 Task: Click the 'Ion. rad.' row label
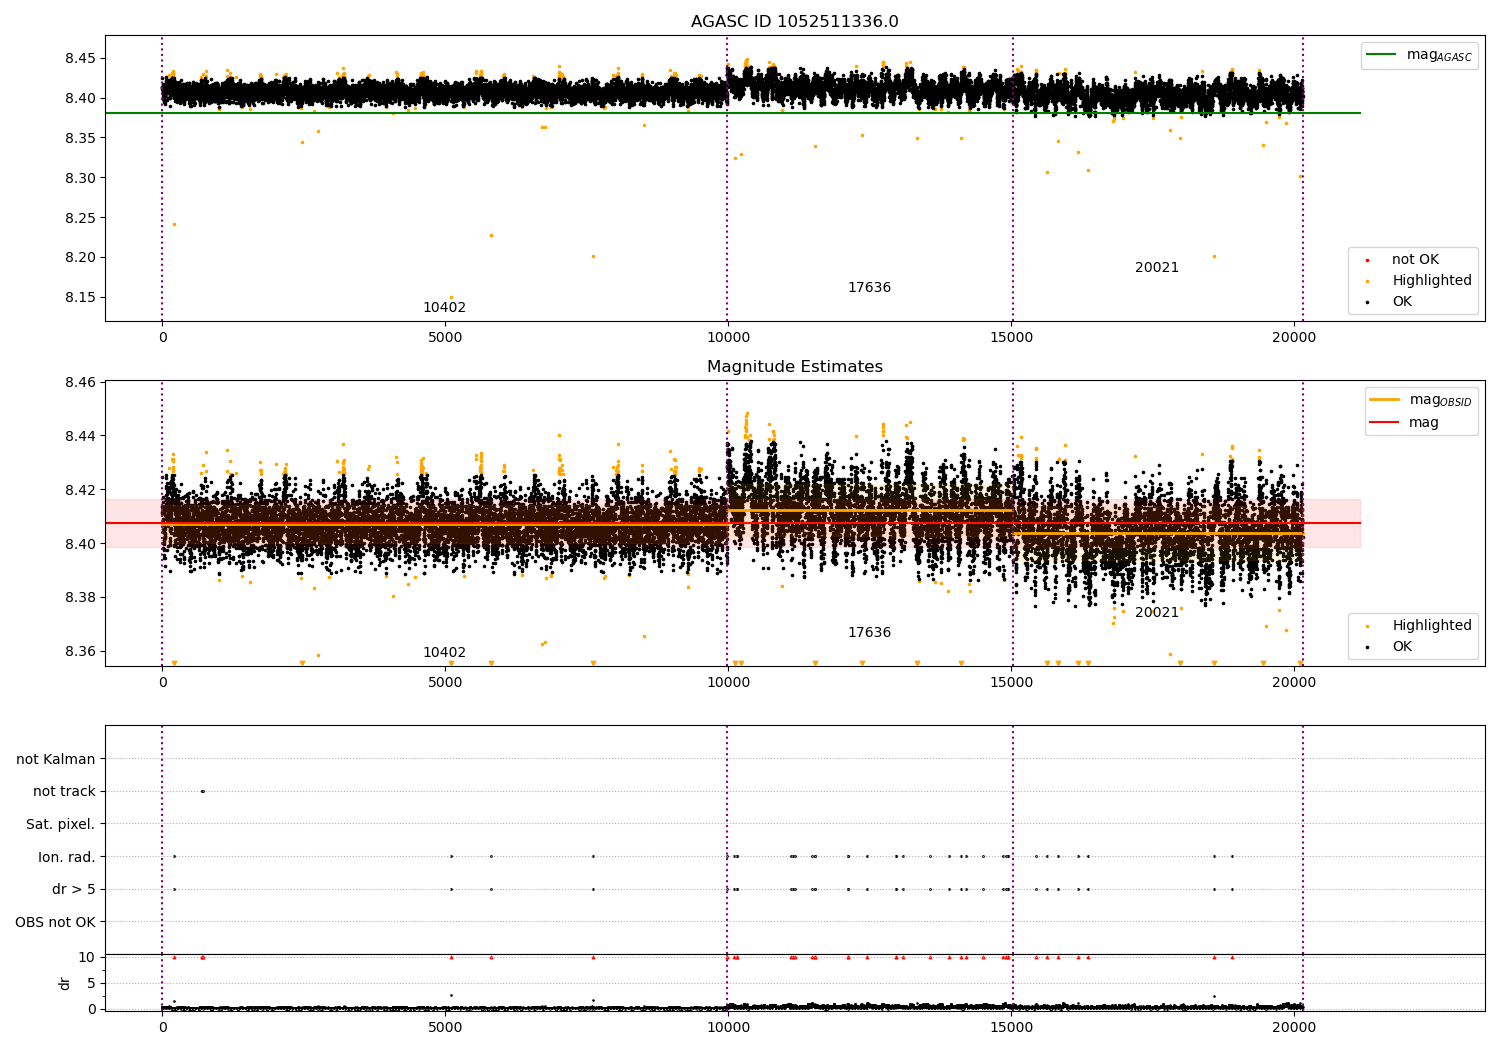coord(67,857)
